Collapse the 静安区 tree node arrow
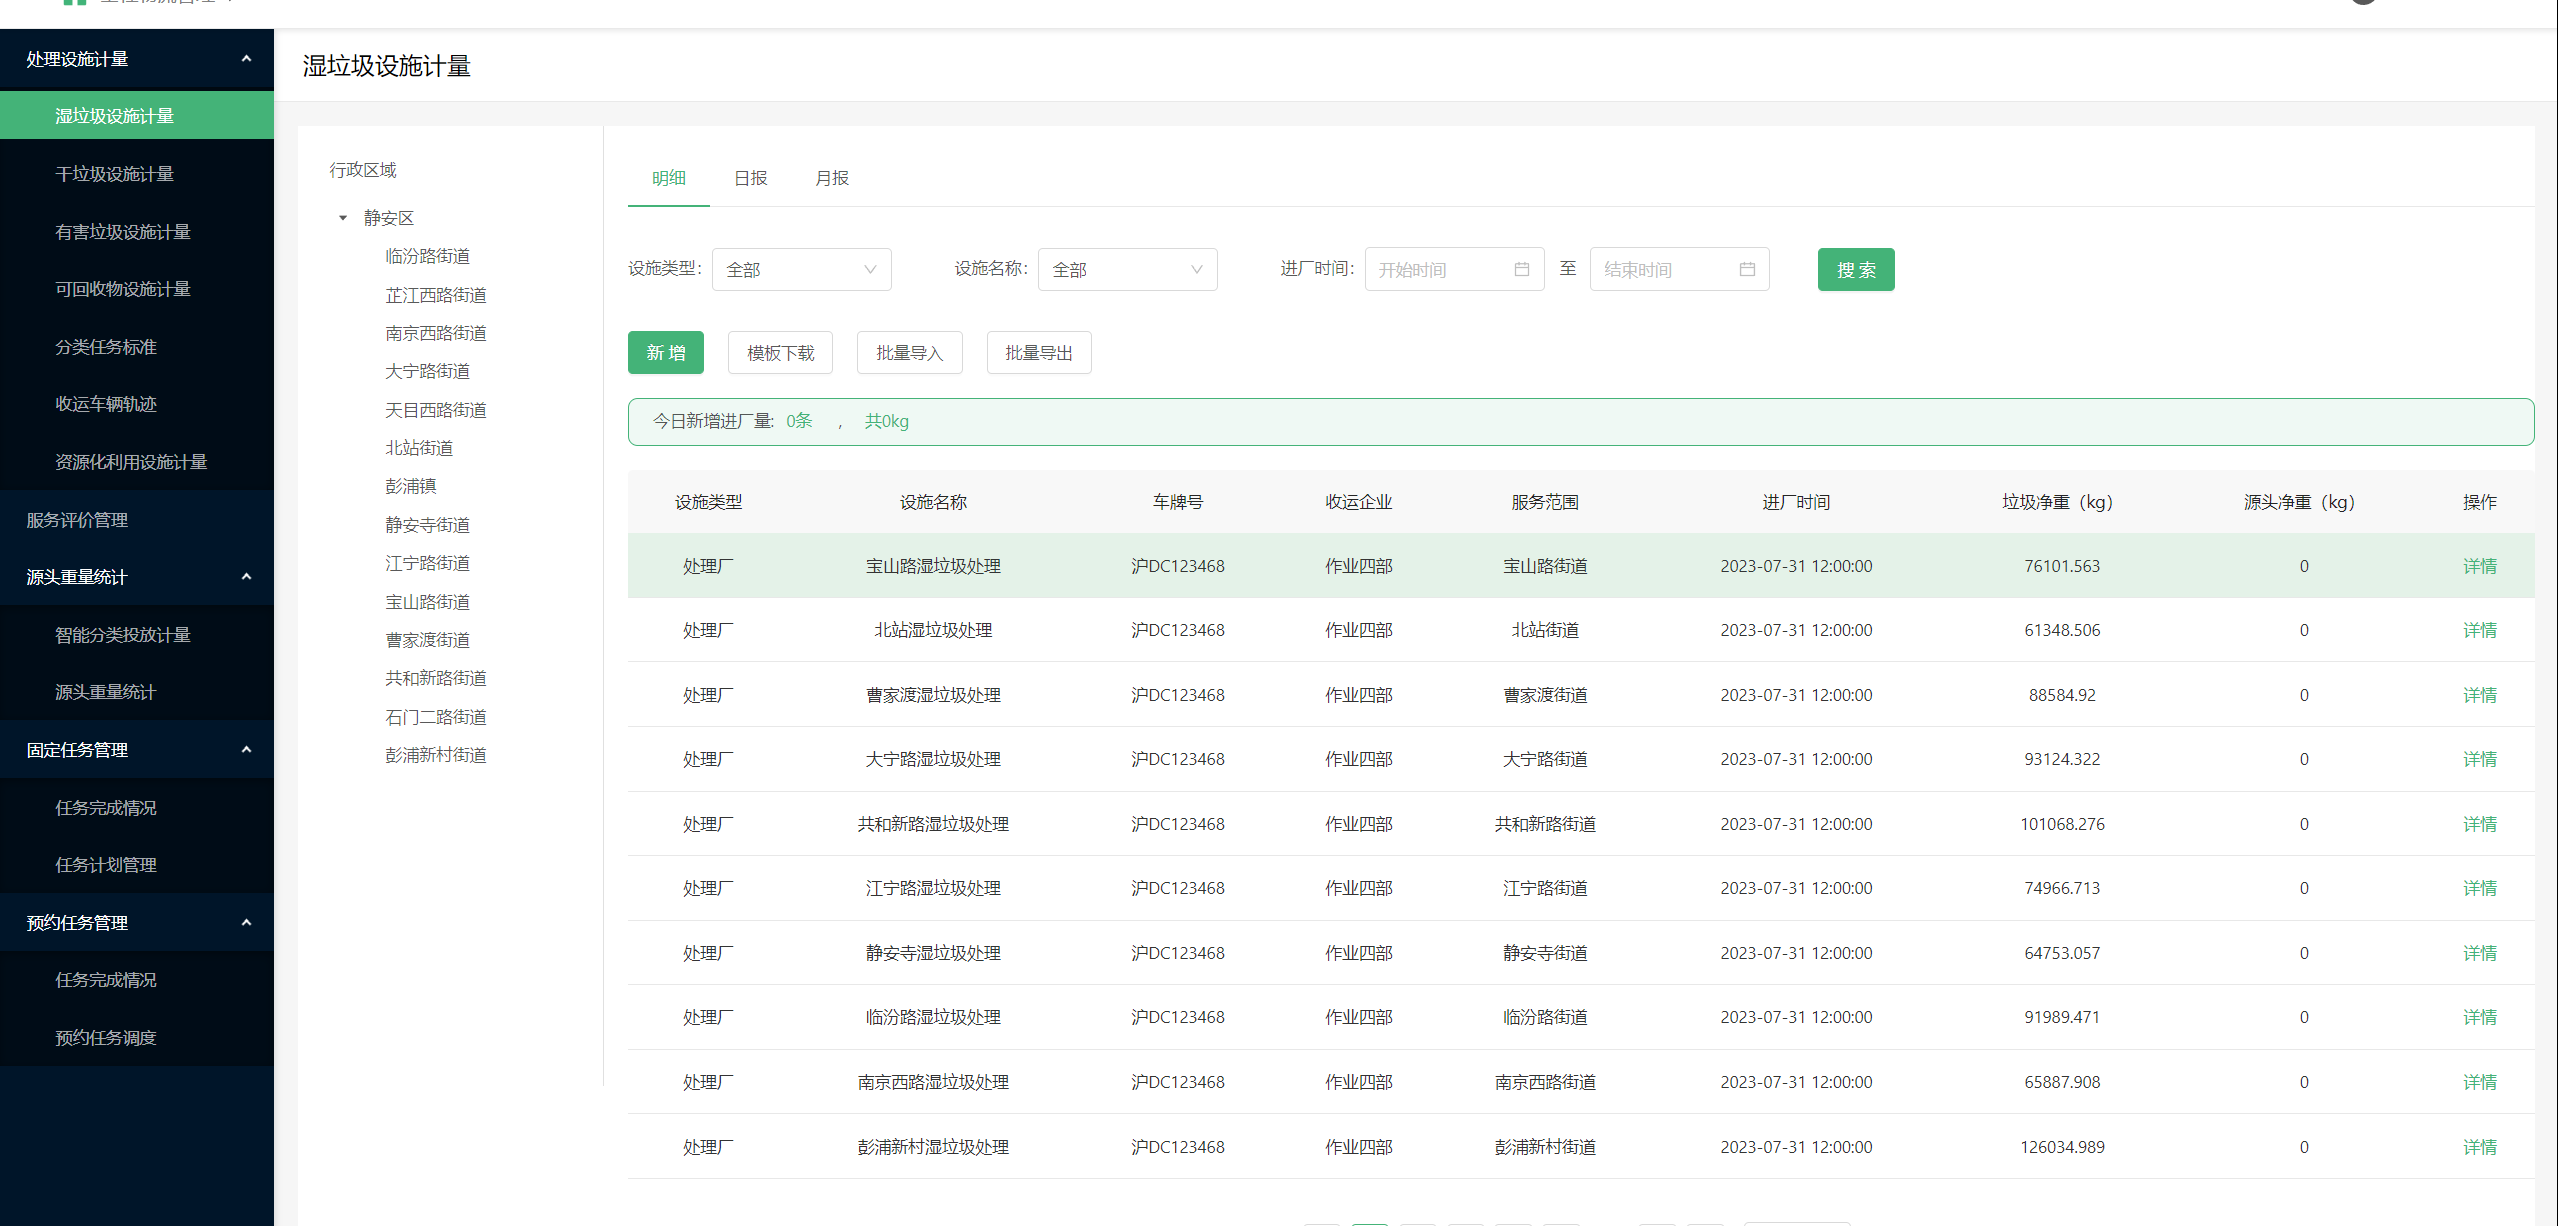The height and width of the screenshot is (1226, 2558). (x=343, y=218)
